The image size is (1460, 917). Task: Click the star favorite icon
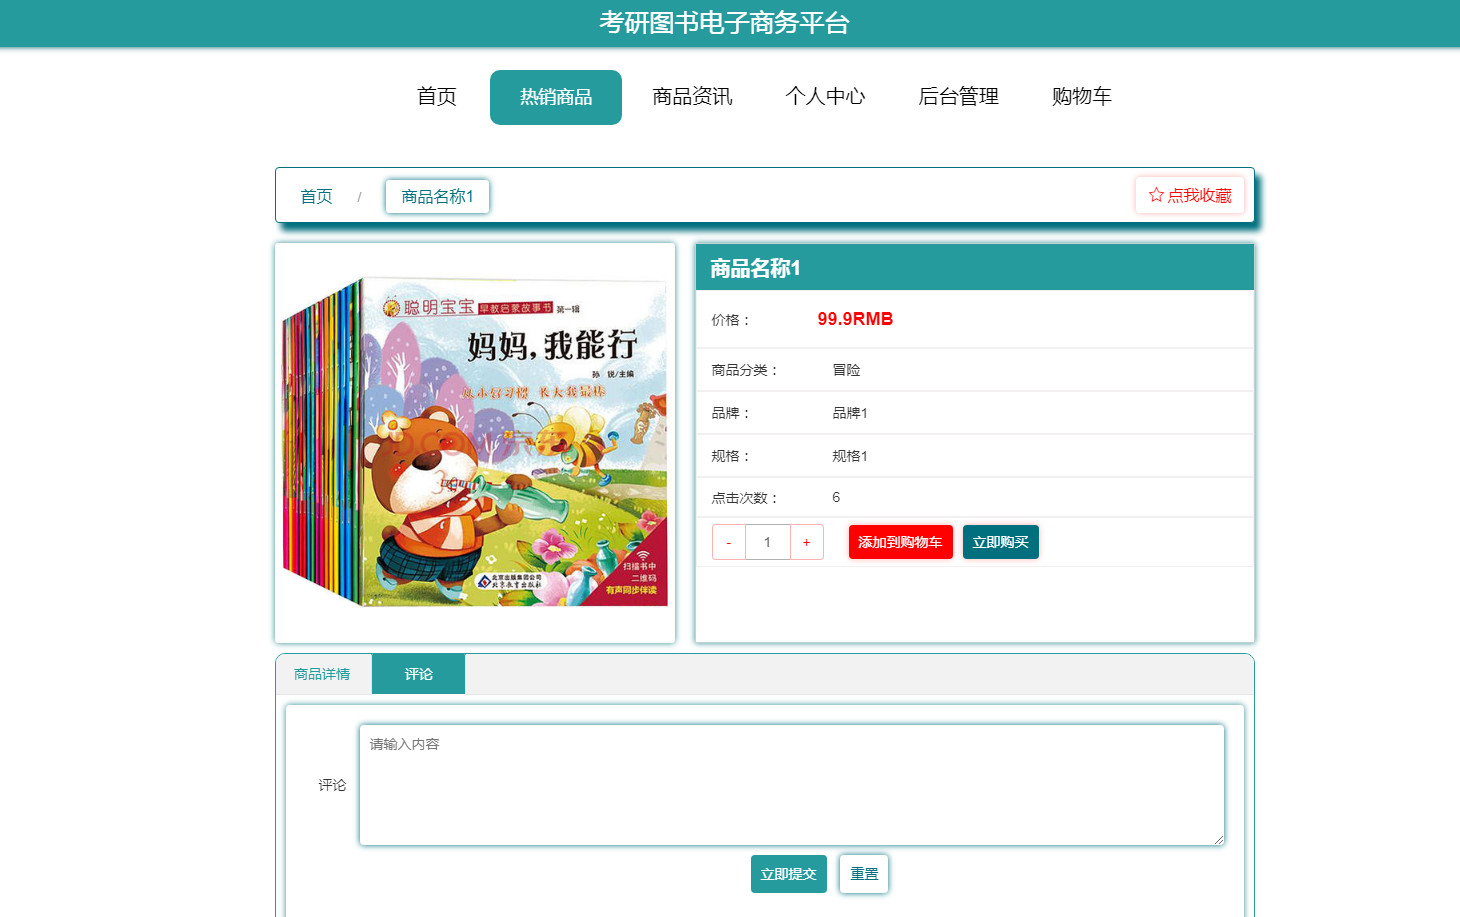[x=1156, y=195]
